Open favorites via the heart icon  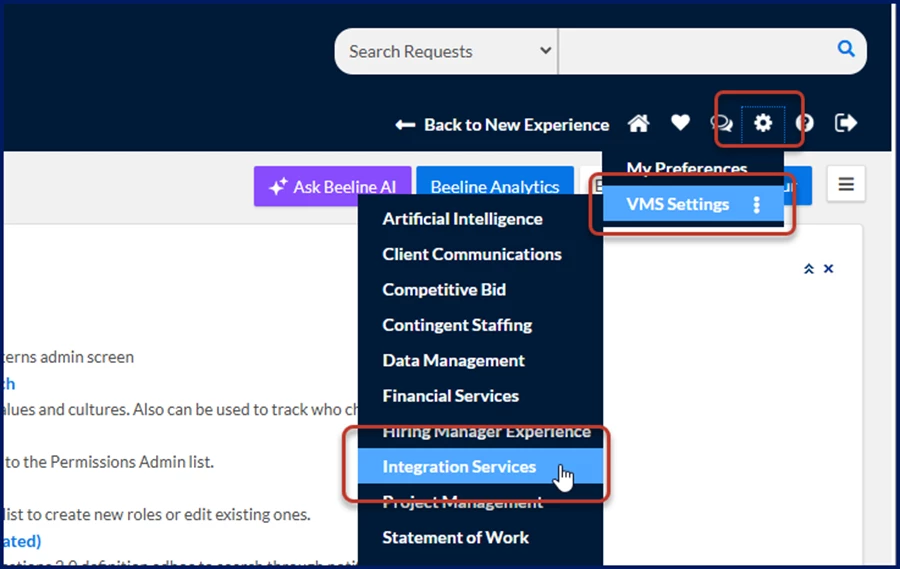[x=680, y=122]
